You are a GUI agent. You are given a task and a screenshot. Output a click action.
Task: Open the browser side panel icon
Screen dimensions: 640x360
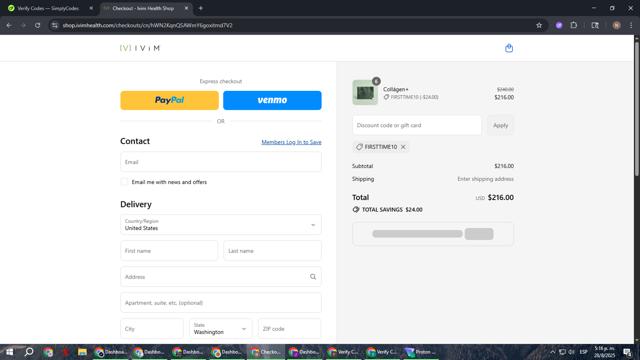(595, 25)
